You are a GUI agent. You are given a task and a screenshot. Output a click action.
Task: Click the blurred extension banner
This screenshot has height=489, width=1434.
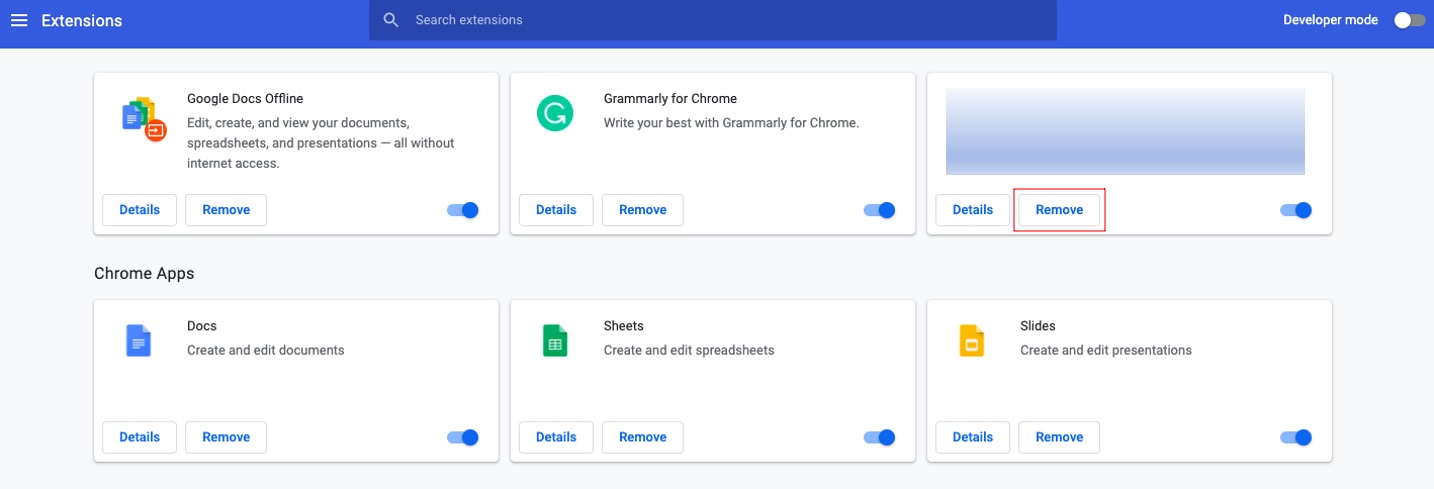tap(1125, 131)
